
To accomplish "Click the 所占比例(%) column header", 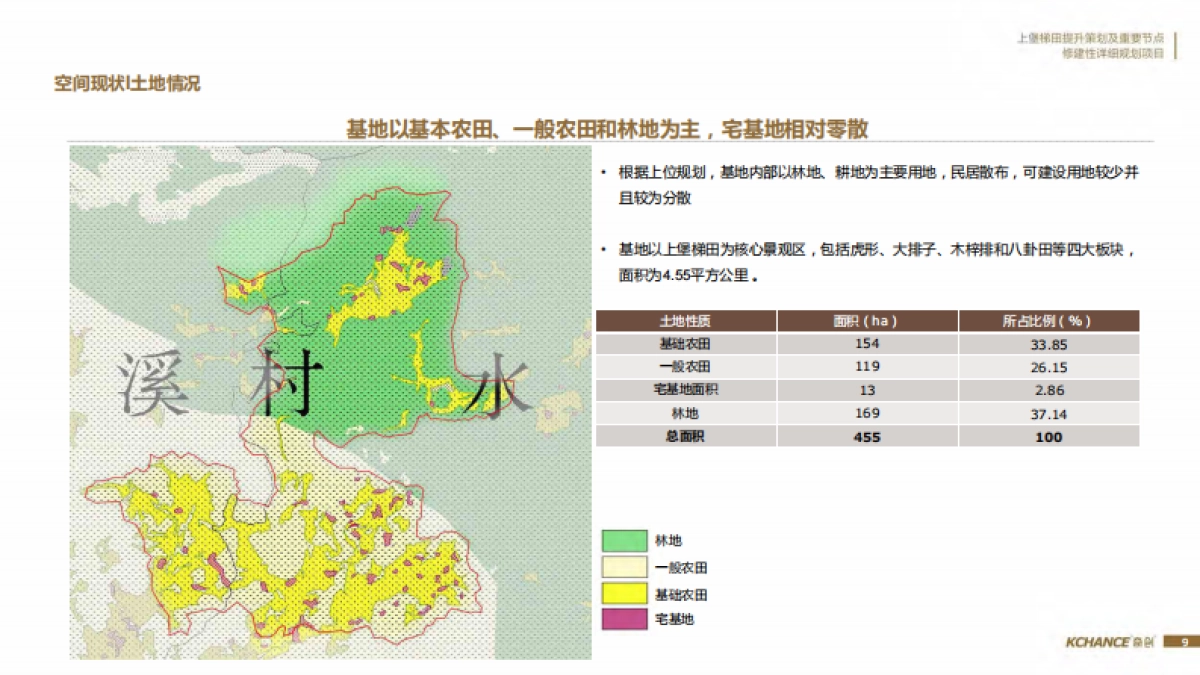I will (1048, 321).
